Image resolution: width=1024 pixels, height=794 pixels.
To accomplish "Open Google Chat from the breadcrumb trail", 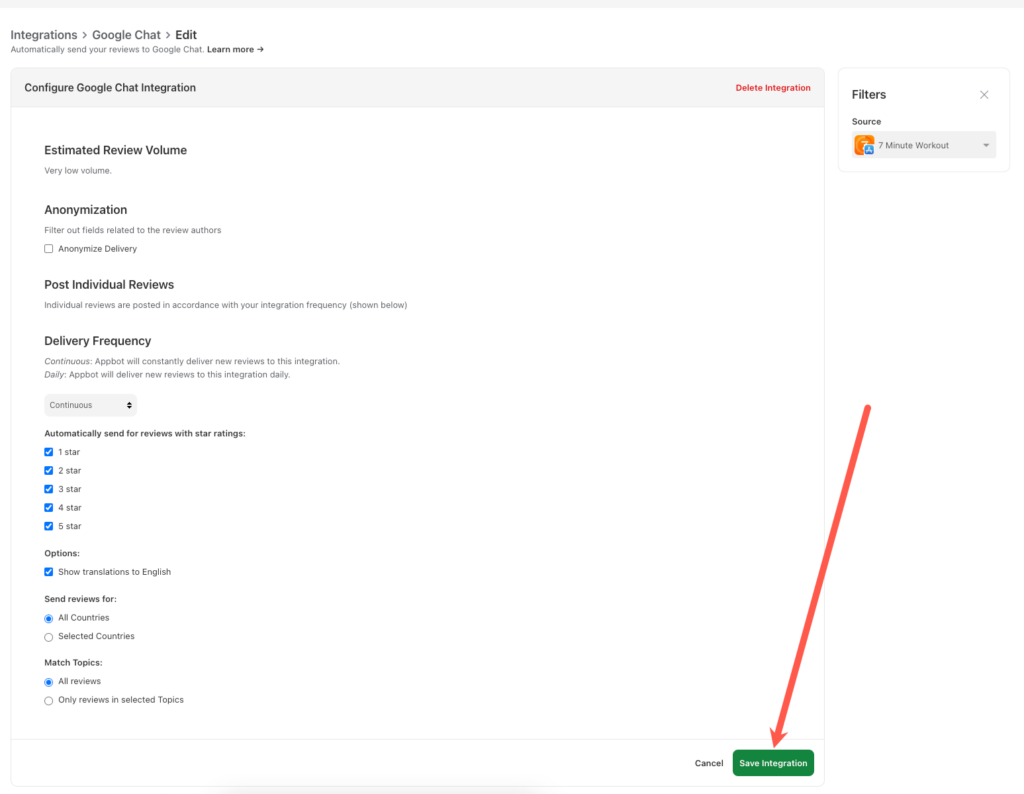I will coord(126,34).
